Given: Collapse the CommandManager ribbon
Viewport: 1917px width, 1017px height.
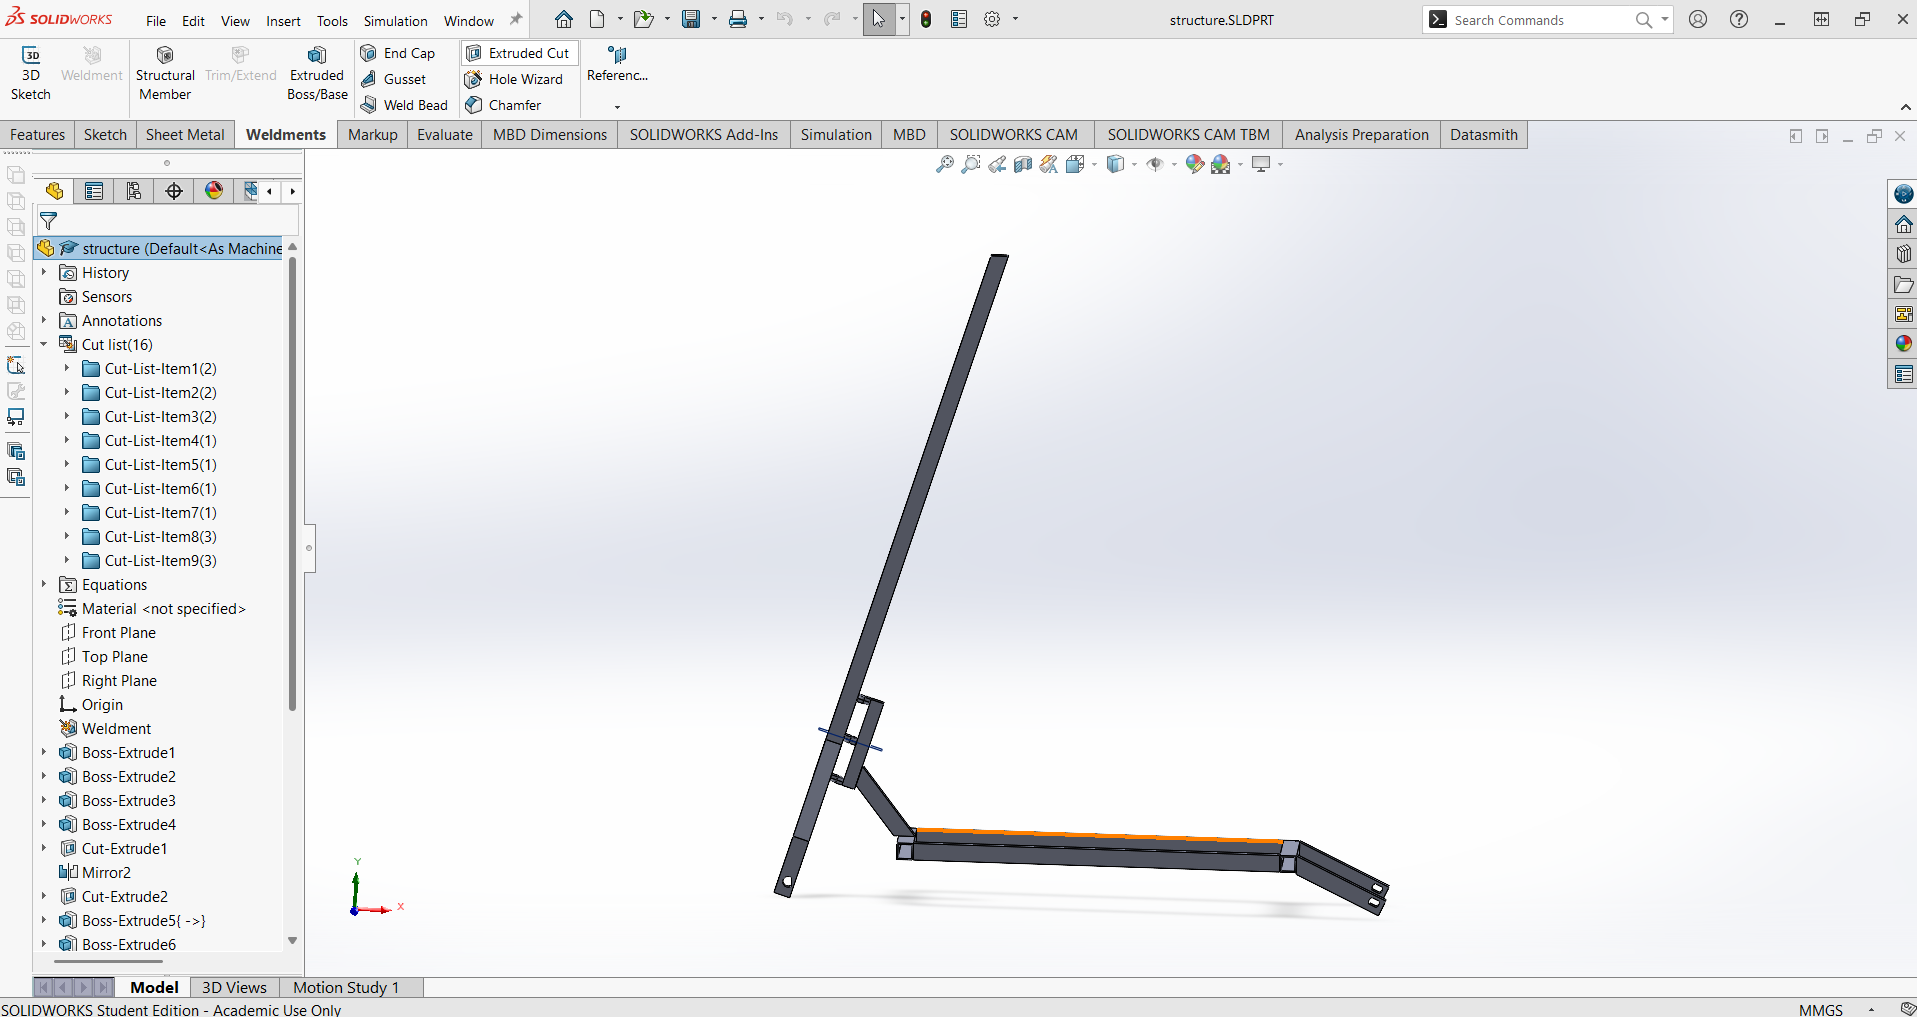Looking at the screenshot, I should point(1905,107).
